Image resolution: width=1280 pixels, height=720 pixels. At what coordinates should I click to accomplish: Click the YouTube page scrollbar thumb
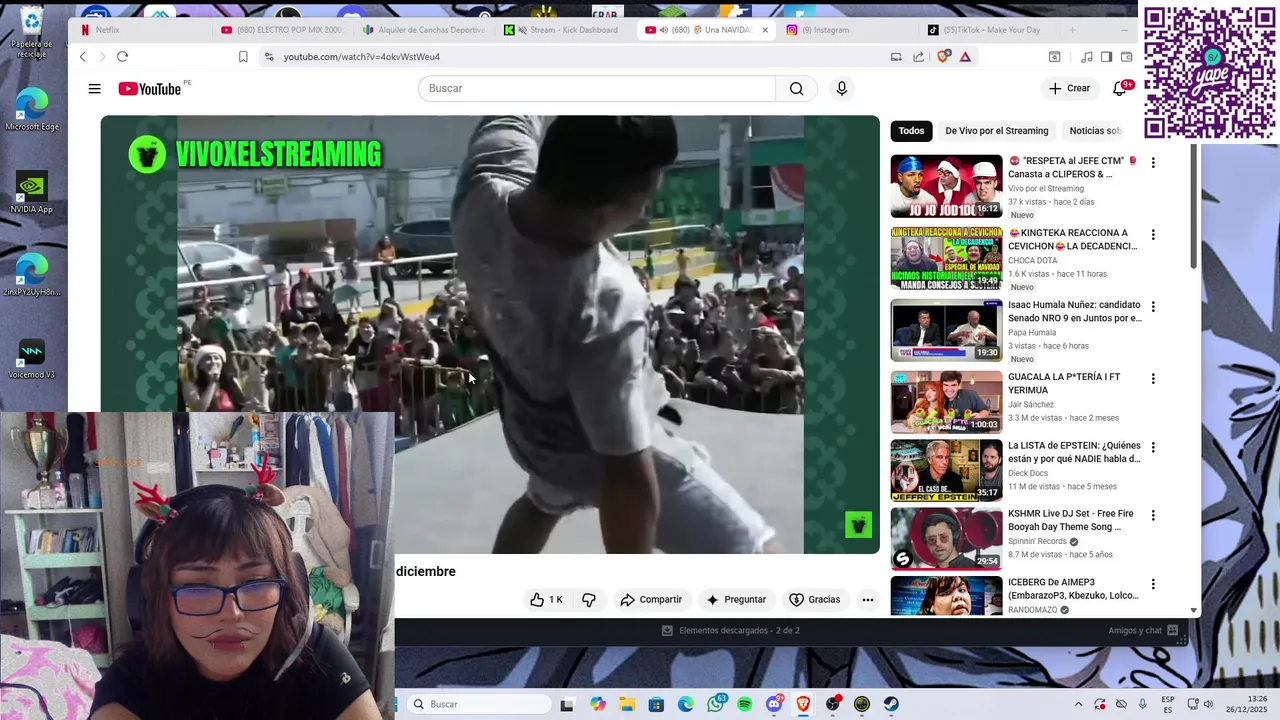(1193, 205)
